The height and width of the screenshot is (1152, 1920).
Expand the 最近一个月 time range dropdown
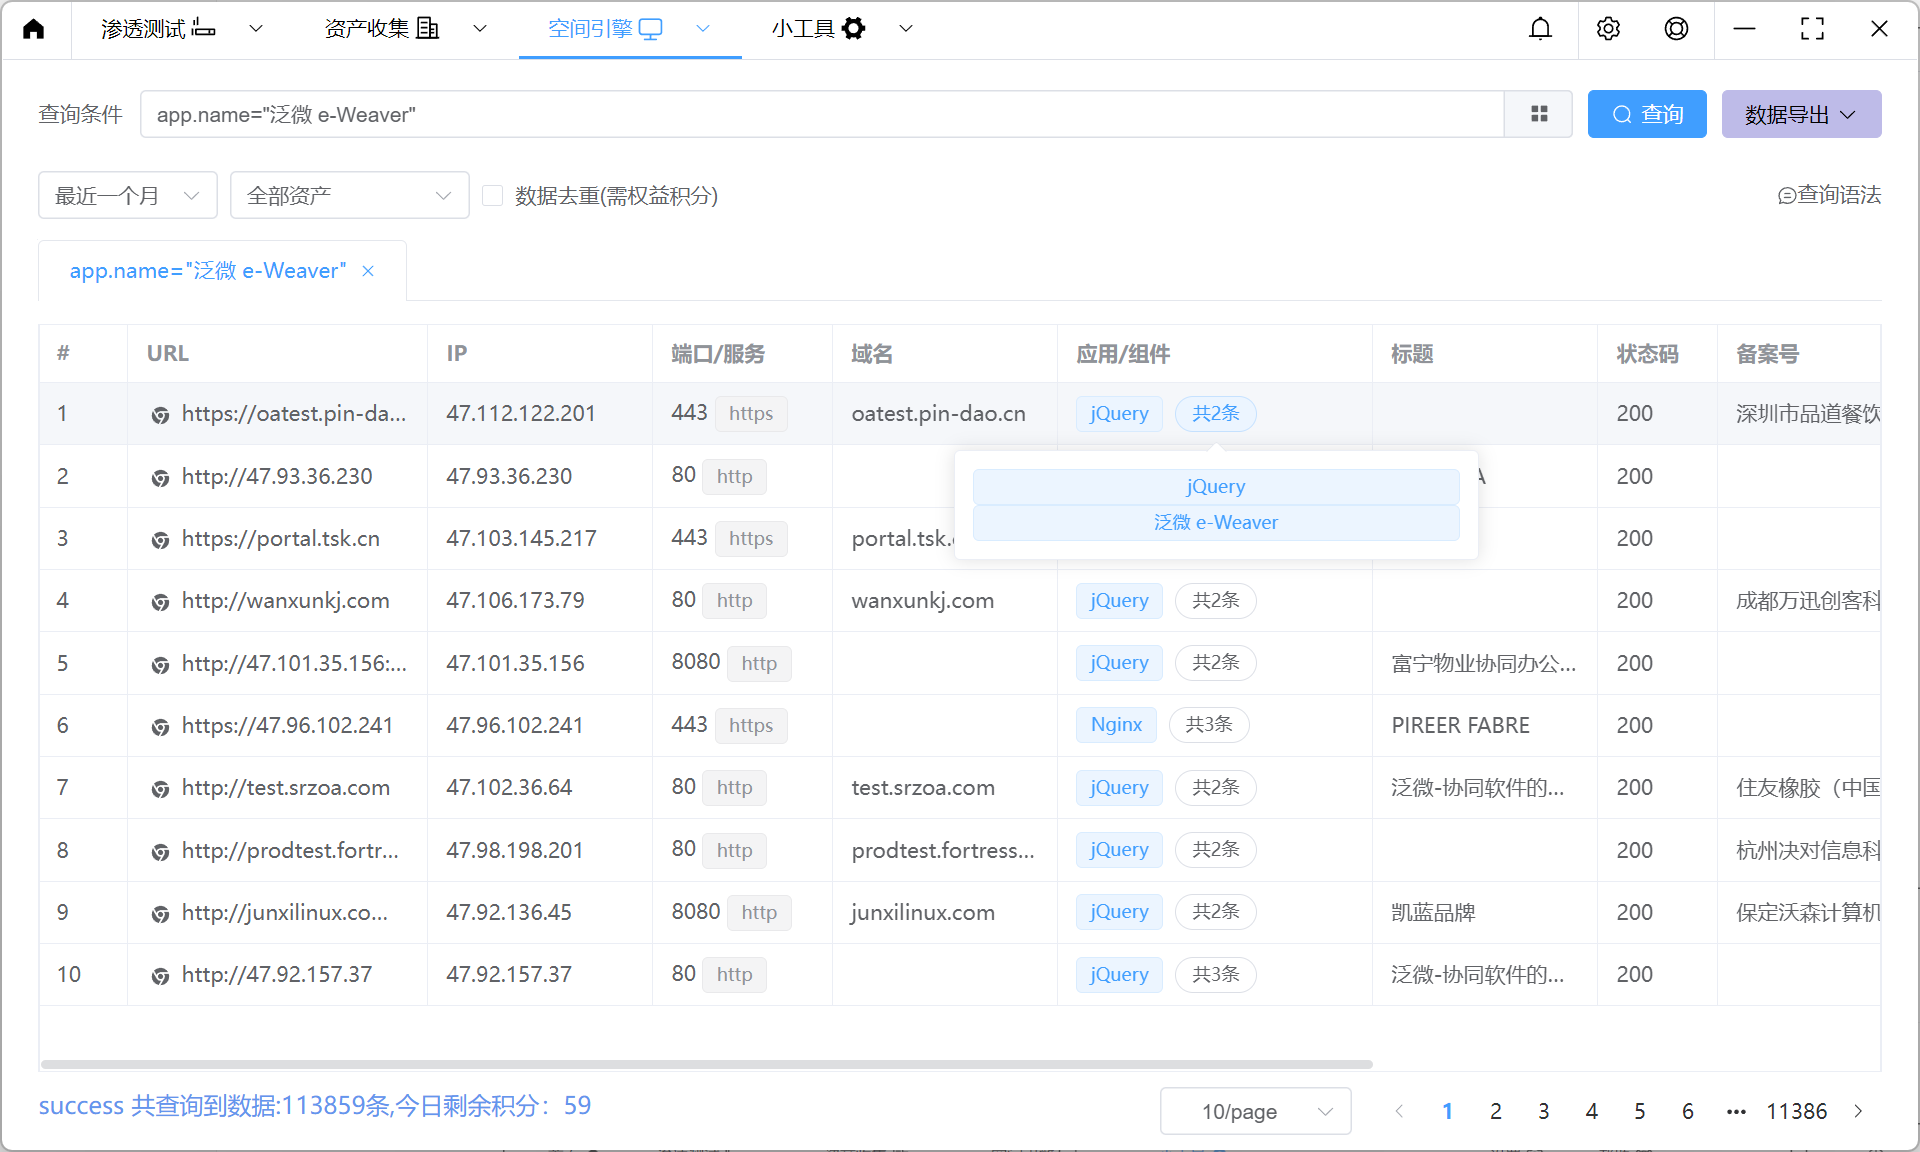coord(127,196)
